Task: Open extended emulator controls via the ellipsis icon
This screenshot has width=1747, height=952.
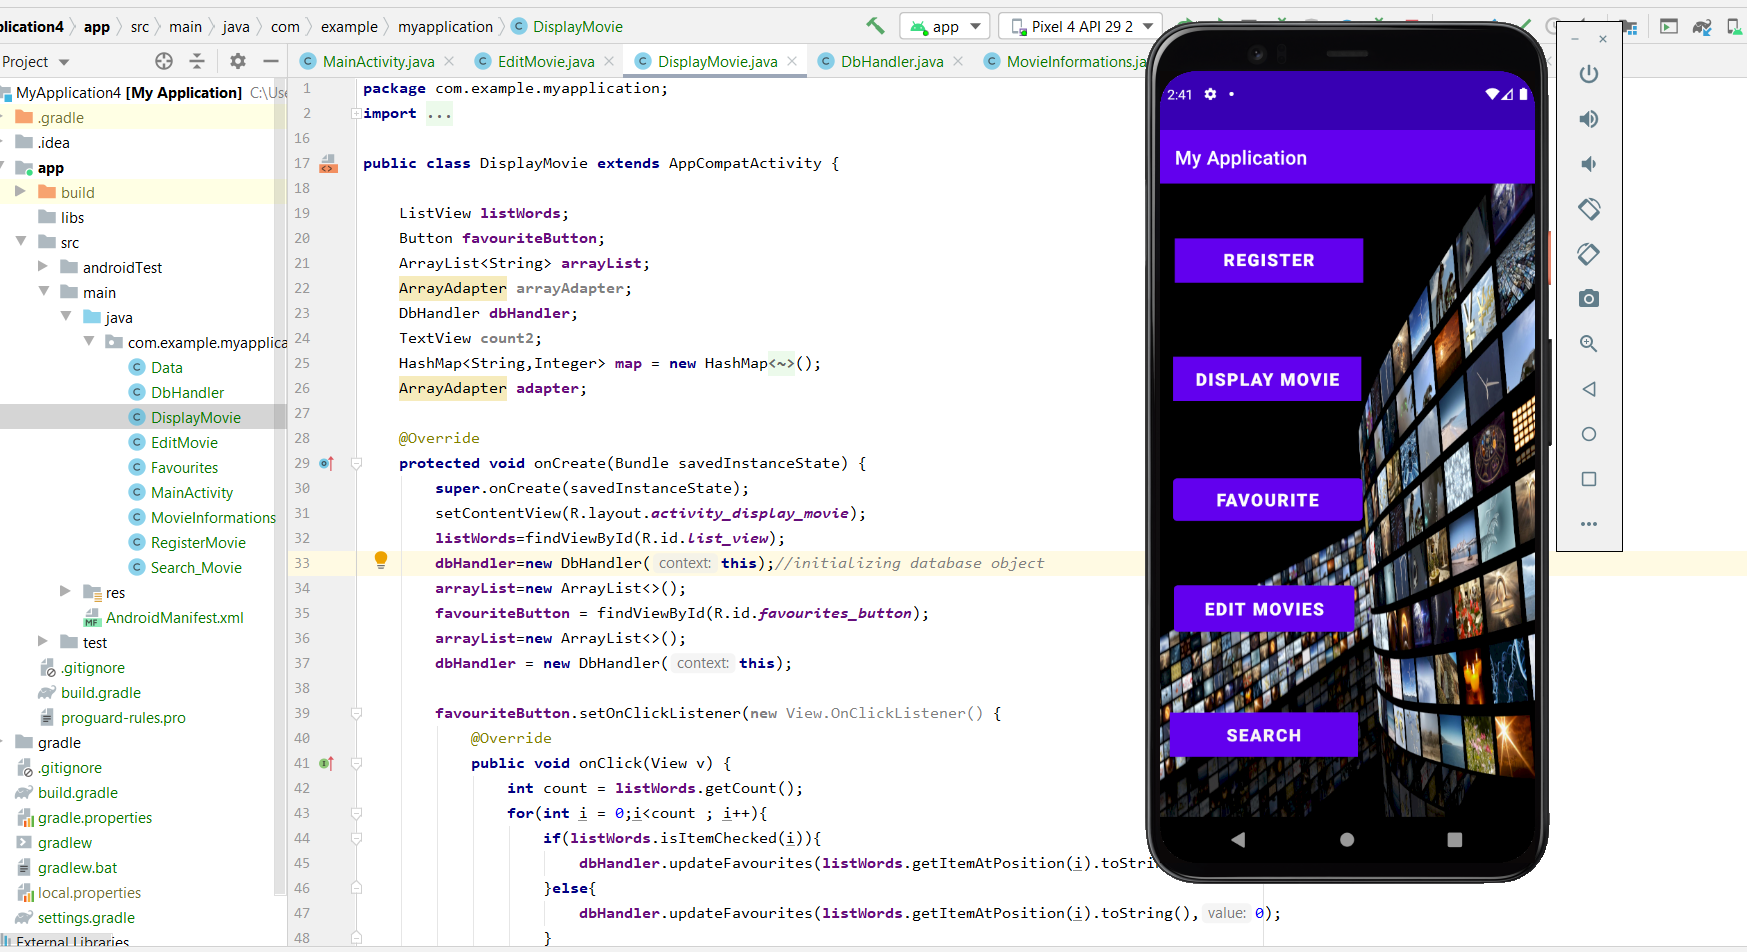Action: (x=1590, y=523)
